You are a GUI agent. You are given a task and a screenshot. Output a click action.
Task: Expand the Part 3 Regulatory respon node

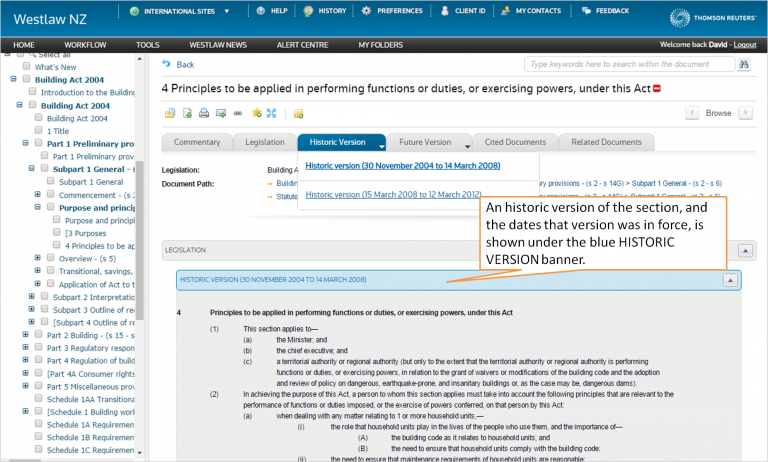(25, 347)
